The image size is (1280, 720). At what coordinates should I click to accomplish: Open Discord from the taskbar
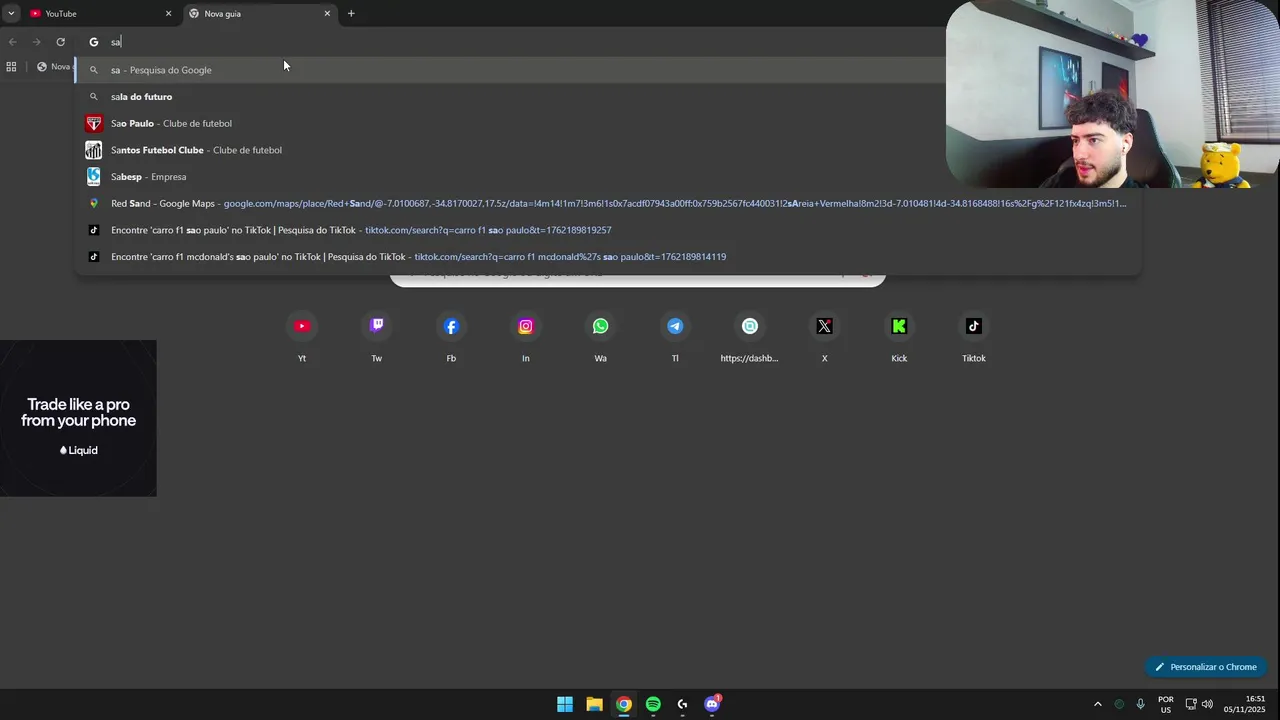(712, 704)
